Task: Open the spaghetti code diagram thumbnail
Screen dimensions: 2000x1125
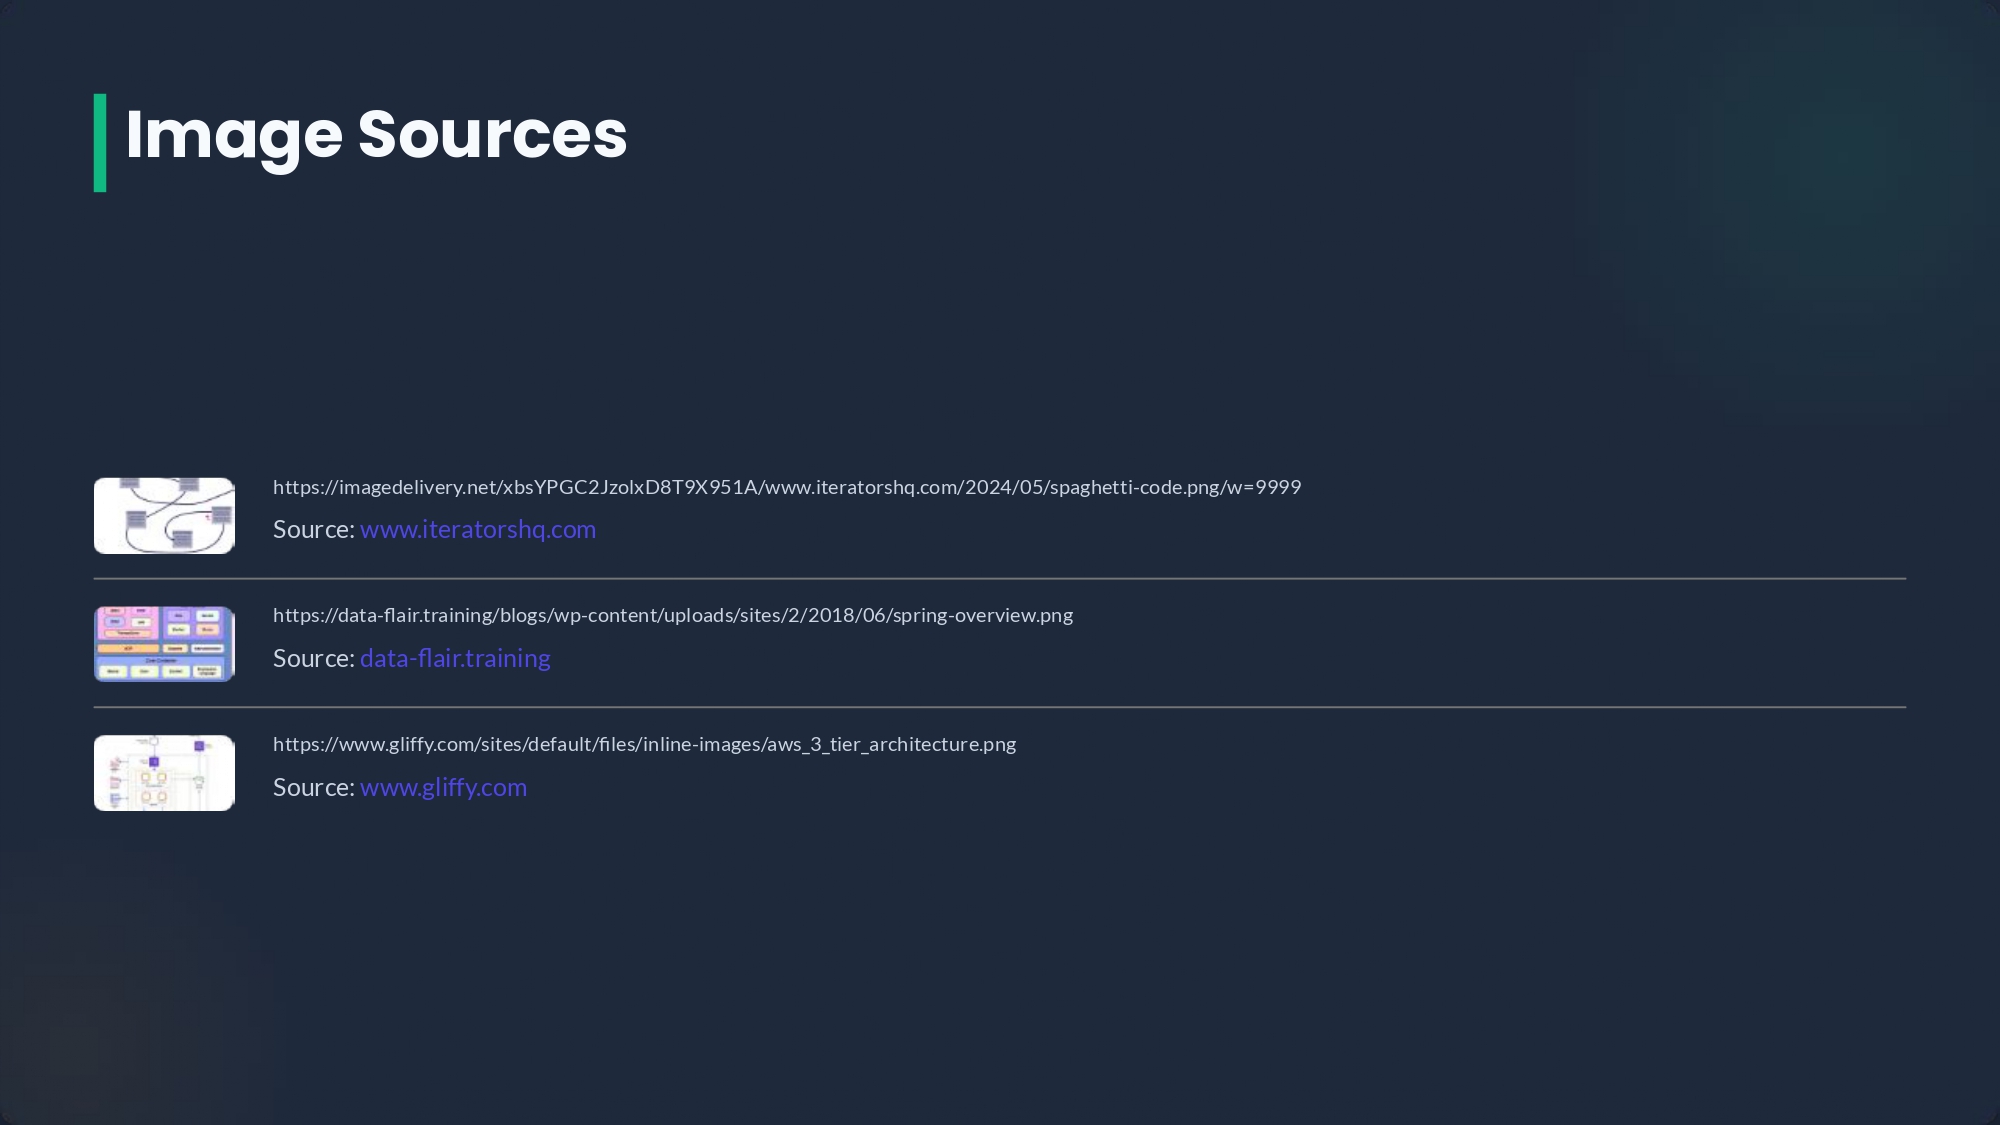Action: [164, 515]
